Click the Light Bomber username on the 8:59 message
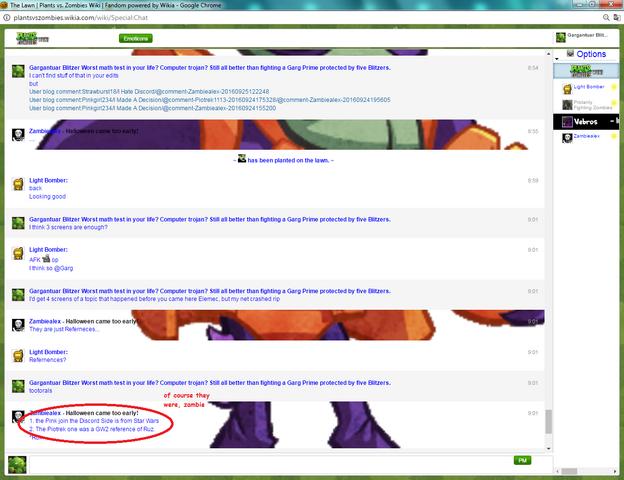Screen dimensions: 624x480 pos(48,180)
